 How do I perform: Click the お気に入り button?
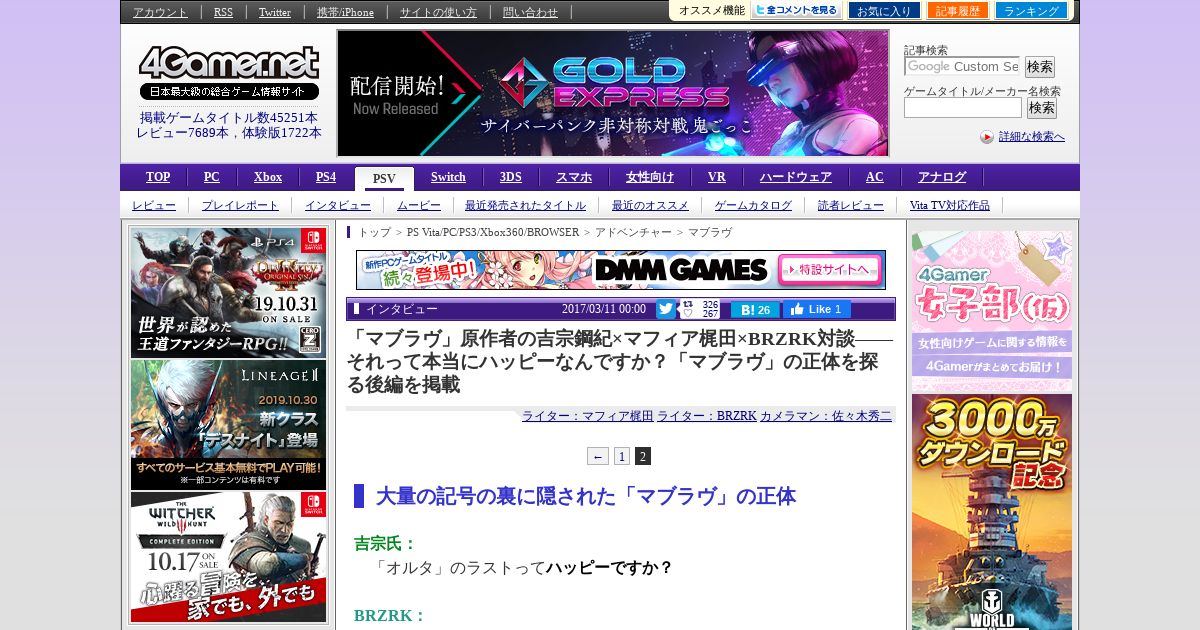coord(884,10)
